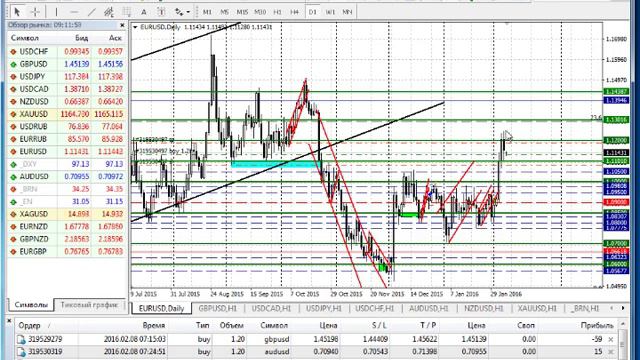
Task: Close the terminal orders panel
Action: 9,321
